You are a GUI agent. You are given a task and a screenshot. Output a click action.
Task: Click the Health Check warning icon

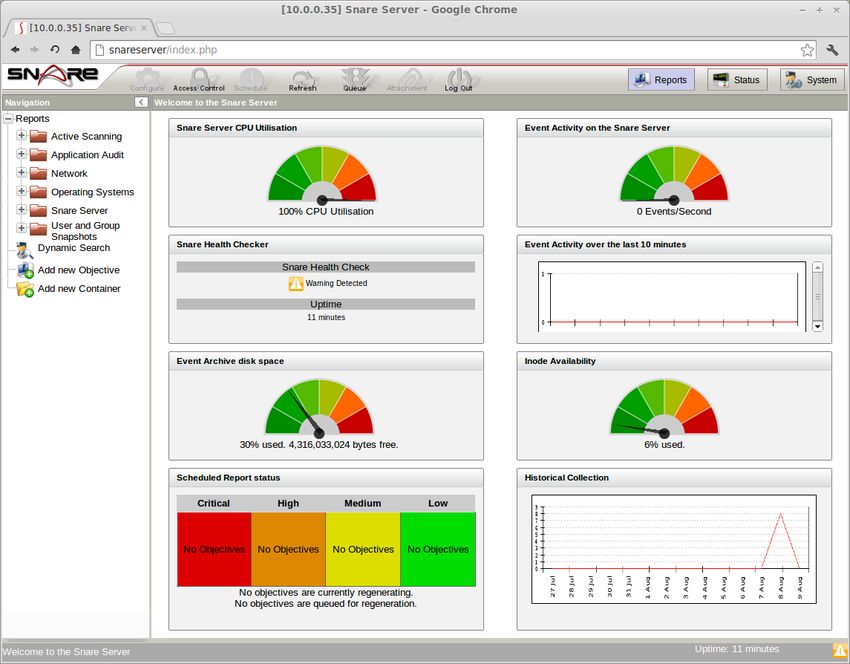point(296,283)
